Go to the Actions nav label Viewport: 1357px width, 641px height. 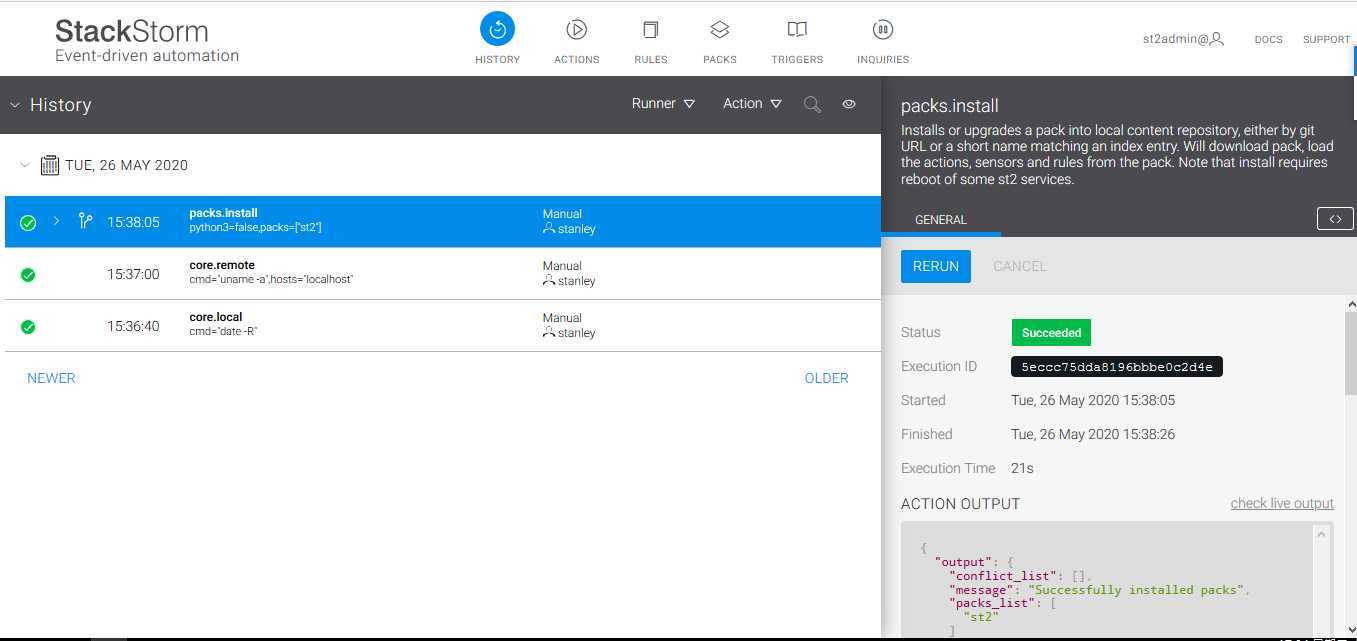577,60
